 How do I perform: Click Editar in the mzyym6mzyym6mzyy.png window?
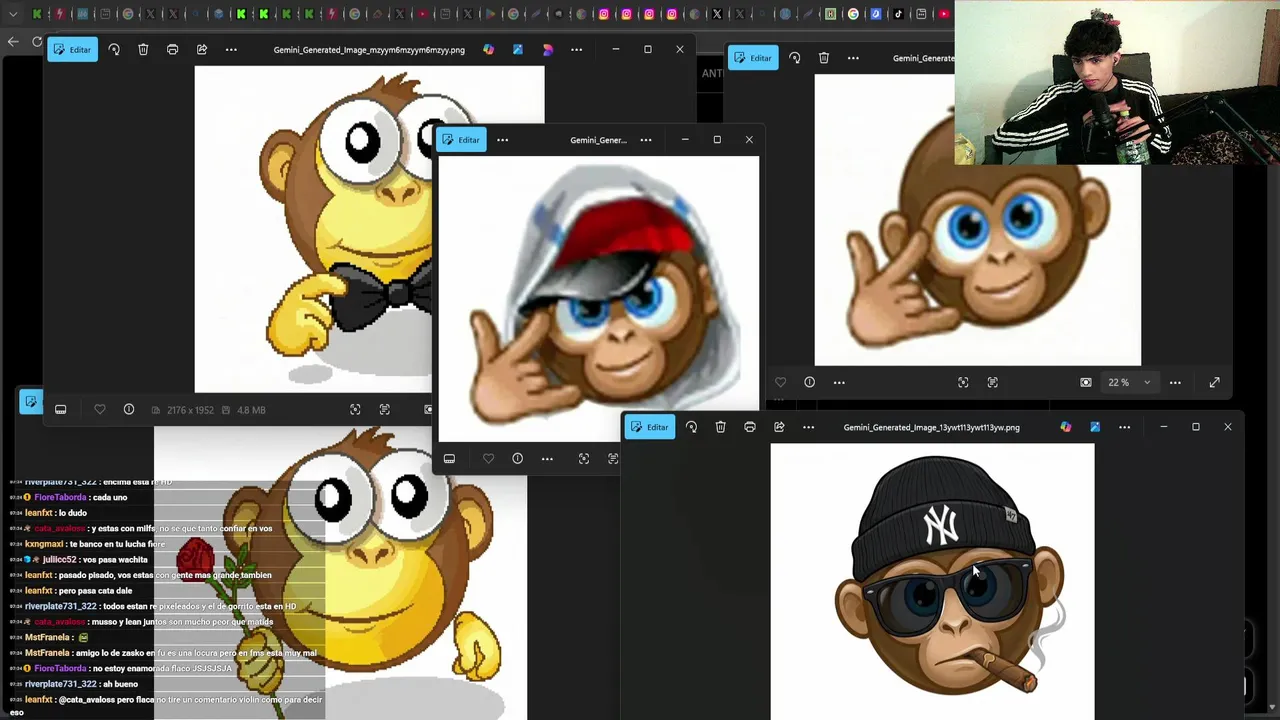coord(72,49)
